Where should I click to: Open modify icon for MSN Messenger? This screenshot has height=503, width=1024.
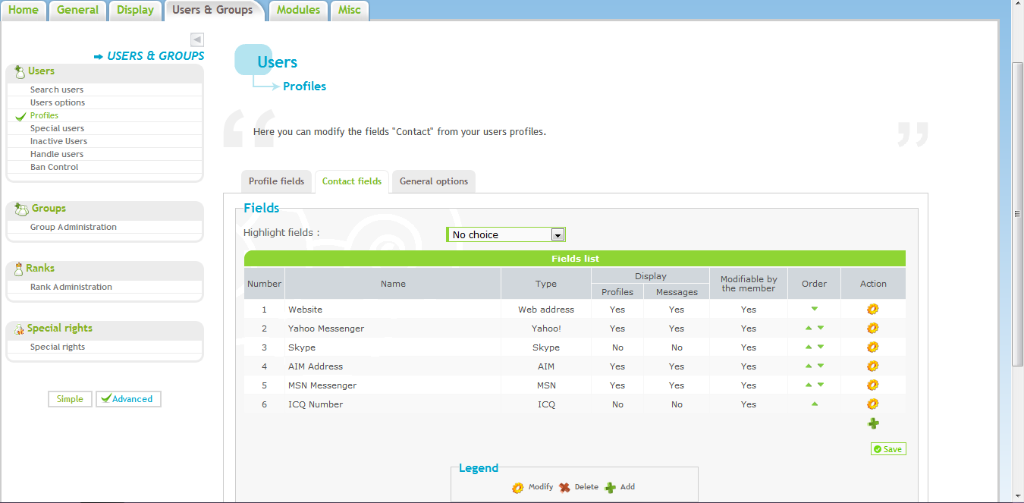click(872, 385)
